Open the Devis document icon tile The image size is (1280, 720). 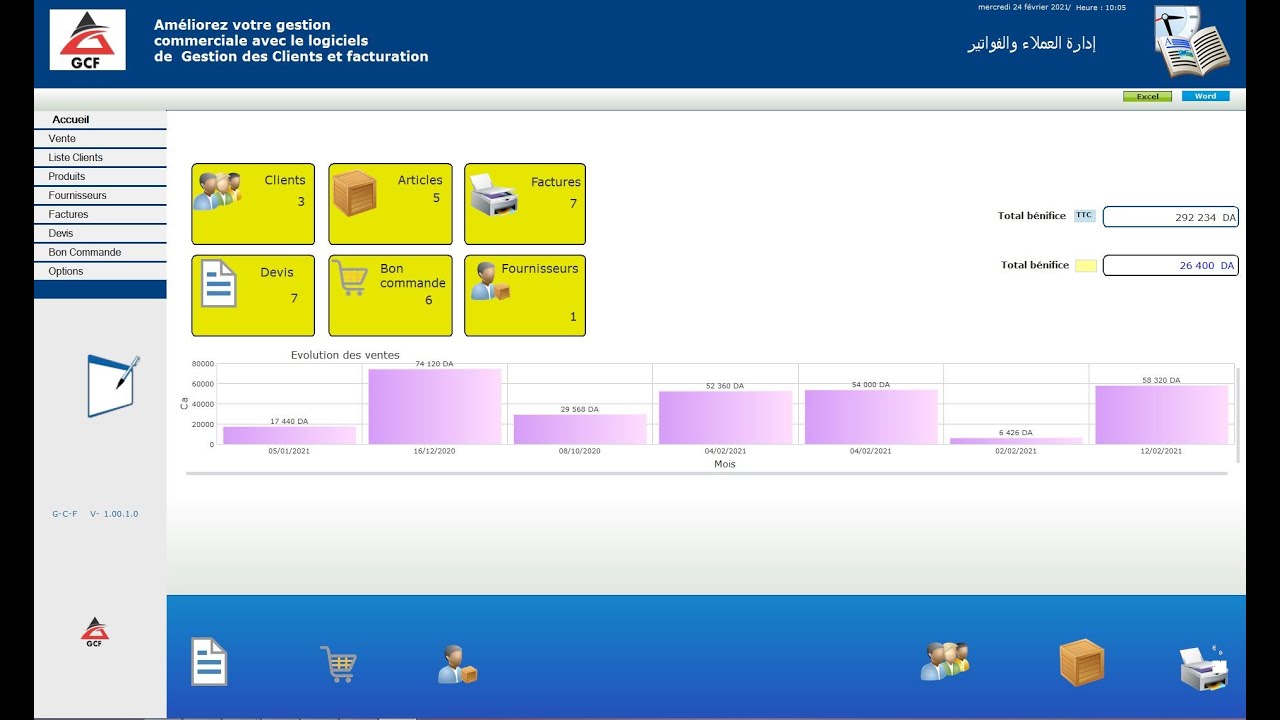tap(219, 283)
